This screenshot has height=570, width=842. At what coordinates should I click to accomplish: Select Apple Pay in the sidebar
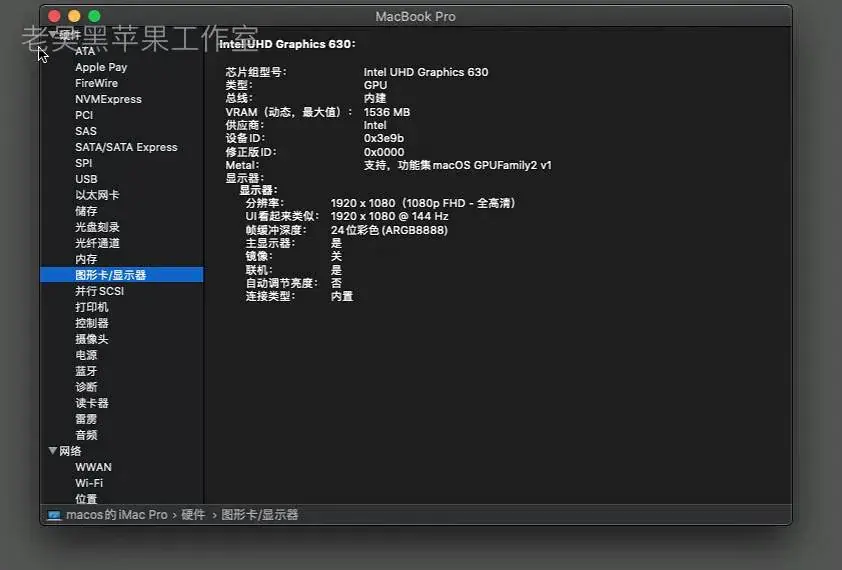[x=101, y=67]
